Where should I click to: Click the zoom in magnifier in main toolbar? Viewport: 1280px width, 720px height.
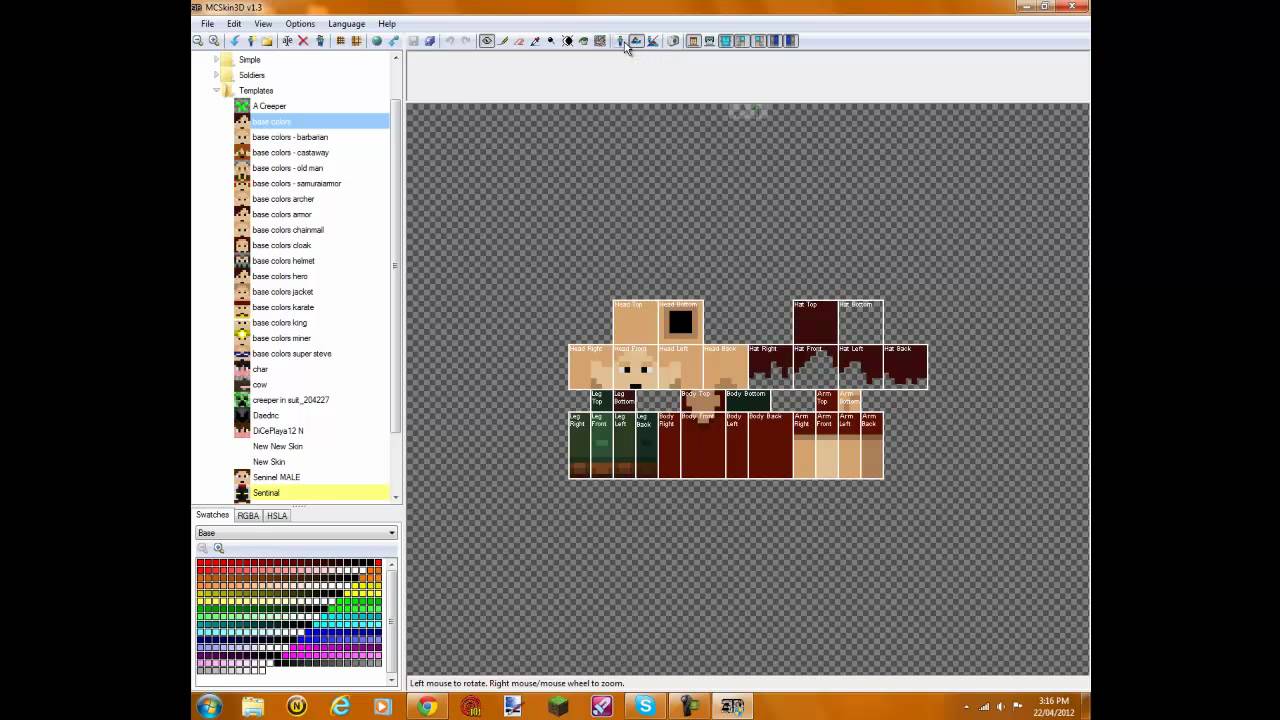click(213, 41)
